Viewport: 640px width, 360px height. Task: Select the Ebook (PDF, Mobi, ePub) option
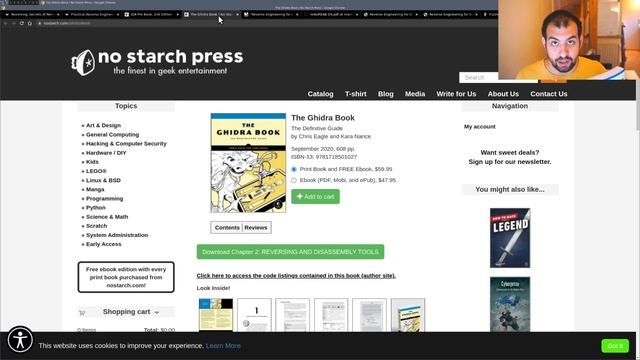pyautogui.click(x=294, y=180)
